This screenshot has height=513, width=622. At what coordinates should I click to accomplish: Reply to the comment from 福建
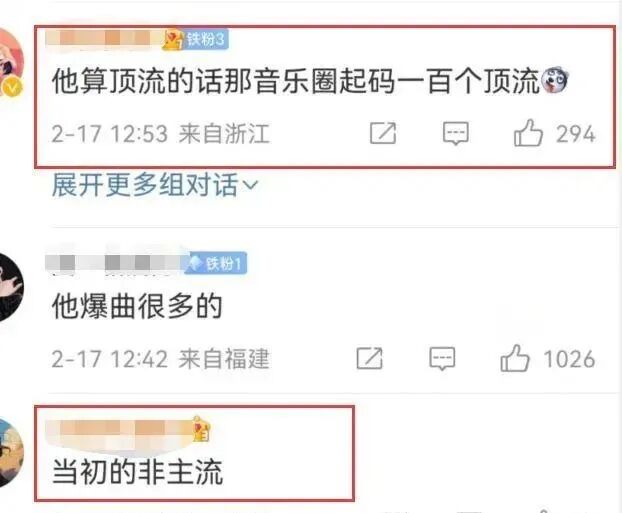[x=442, y=359]
